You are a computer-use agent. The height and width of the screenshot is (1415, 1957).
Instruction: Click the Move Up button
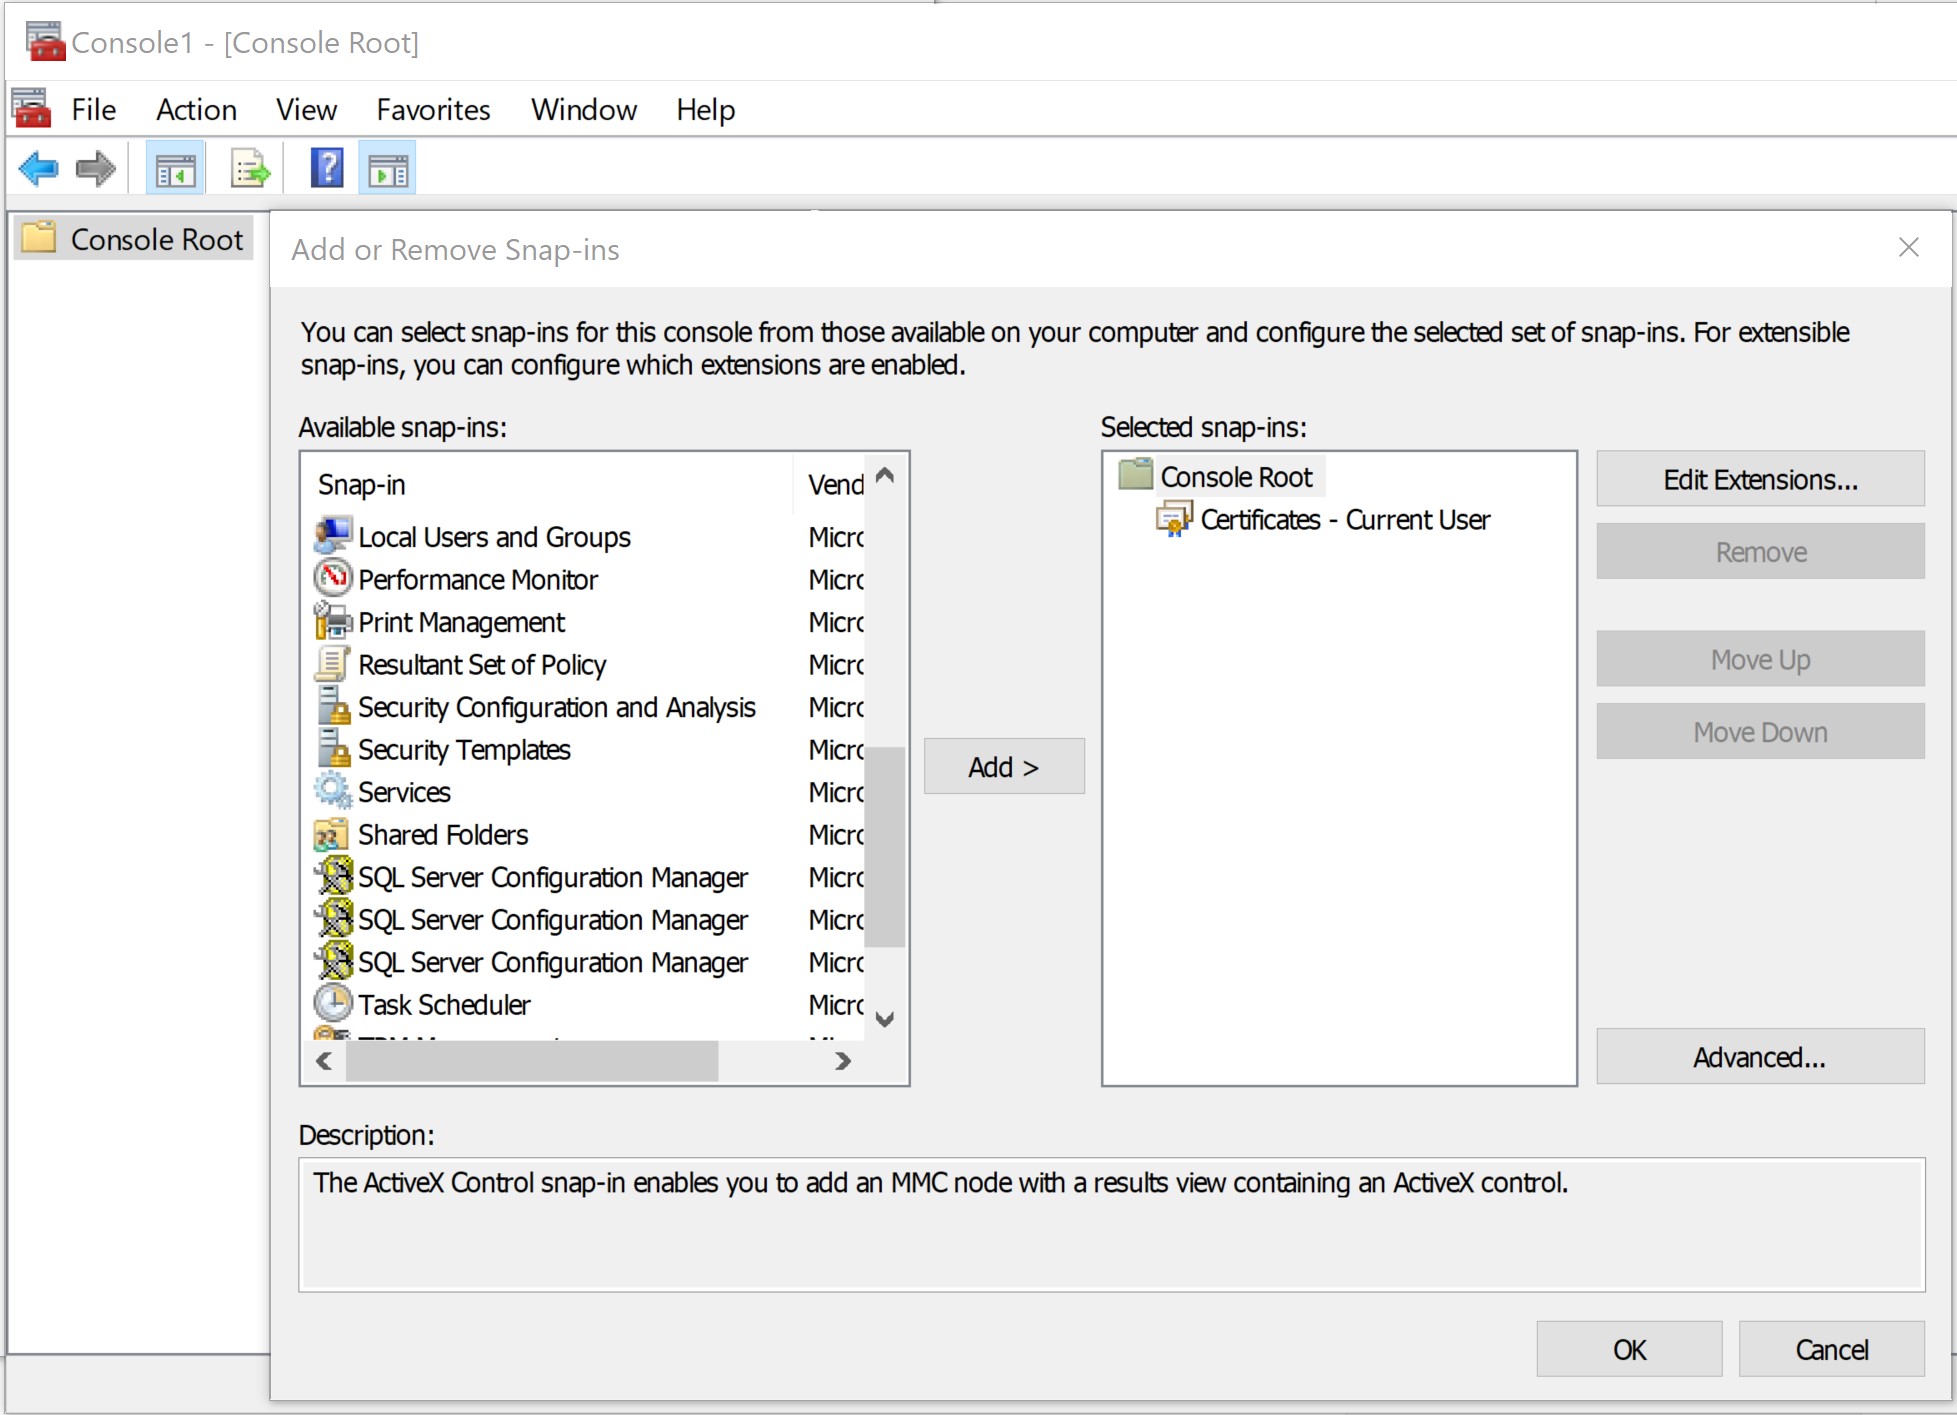(x=1760, y=659)
